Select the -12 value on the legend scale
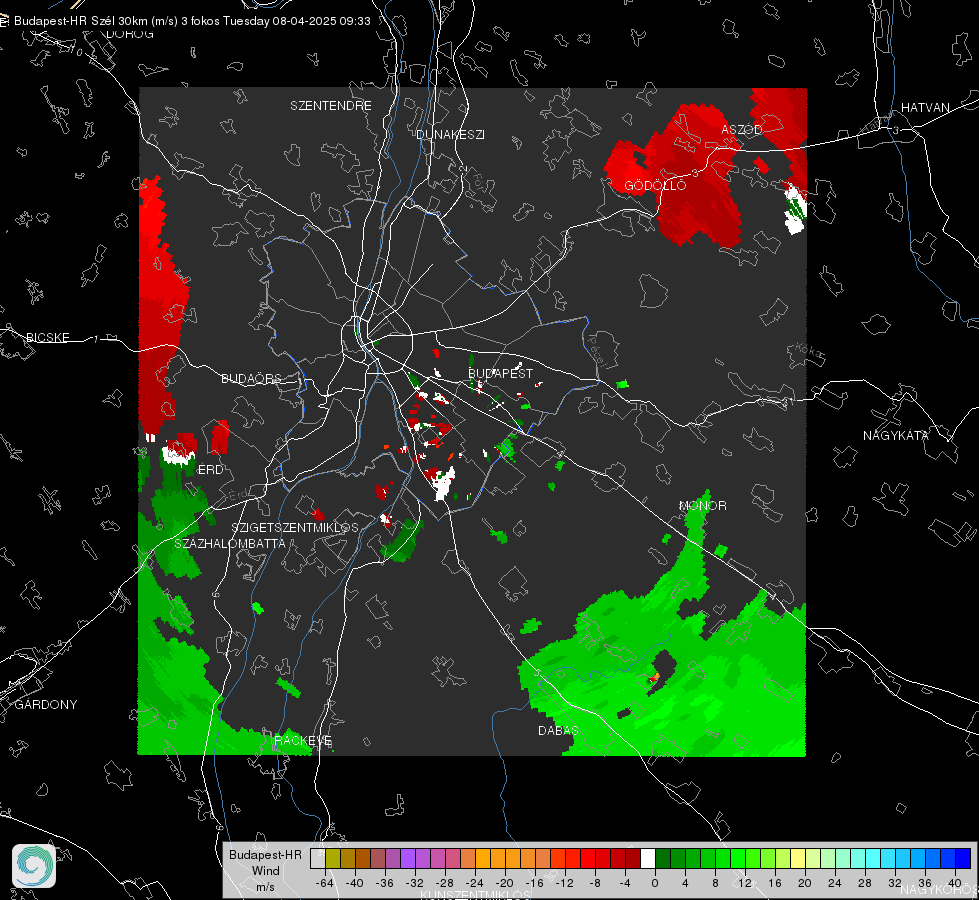Screen dimensions: 979x900 564,883
